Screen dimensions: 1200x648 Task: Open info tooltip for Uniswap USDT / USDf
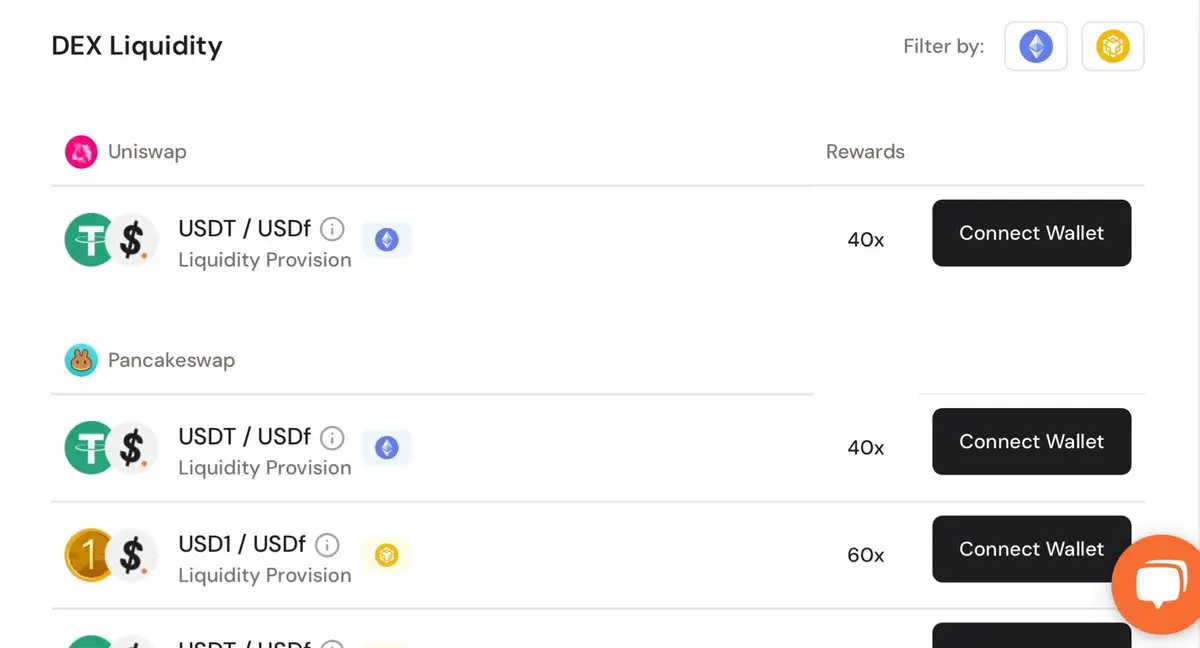(332, 229)
